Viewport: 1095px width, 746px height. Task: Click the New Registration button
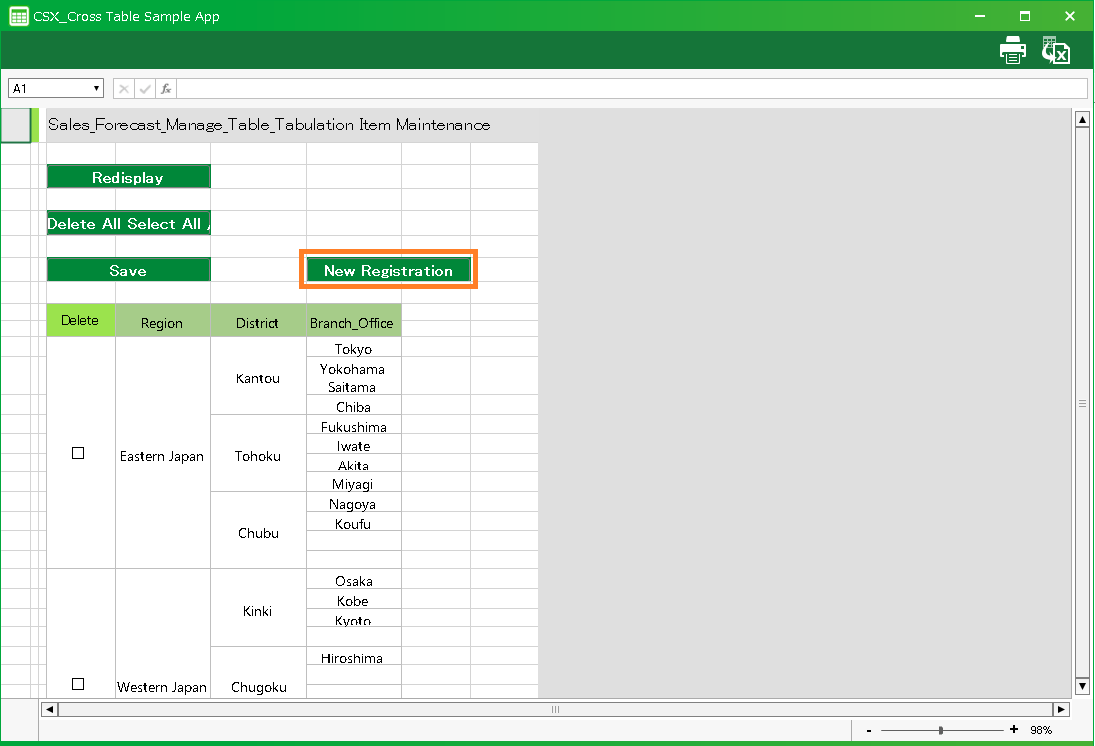tap(388, 271)
